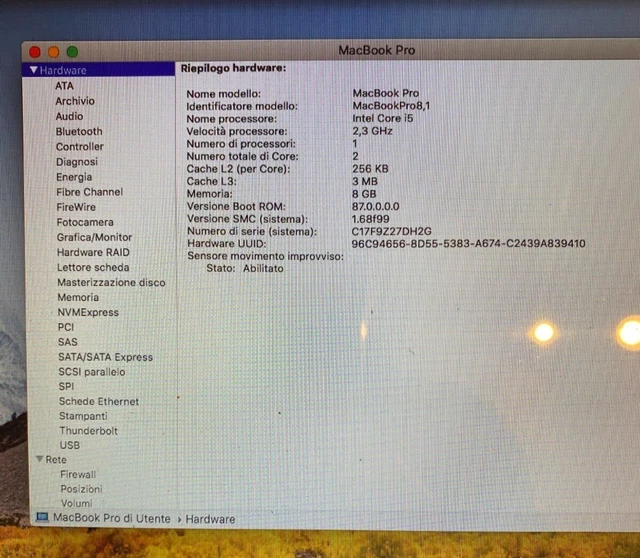Select SATA/SATA Express entry

[105, 357]
